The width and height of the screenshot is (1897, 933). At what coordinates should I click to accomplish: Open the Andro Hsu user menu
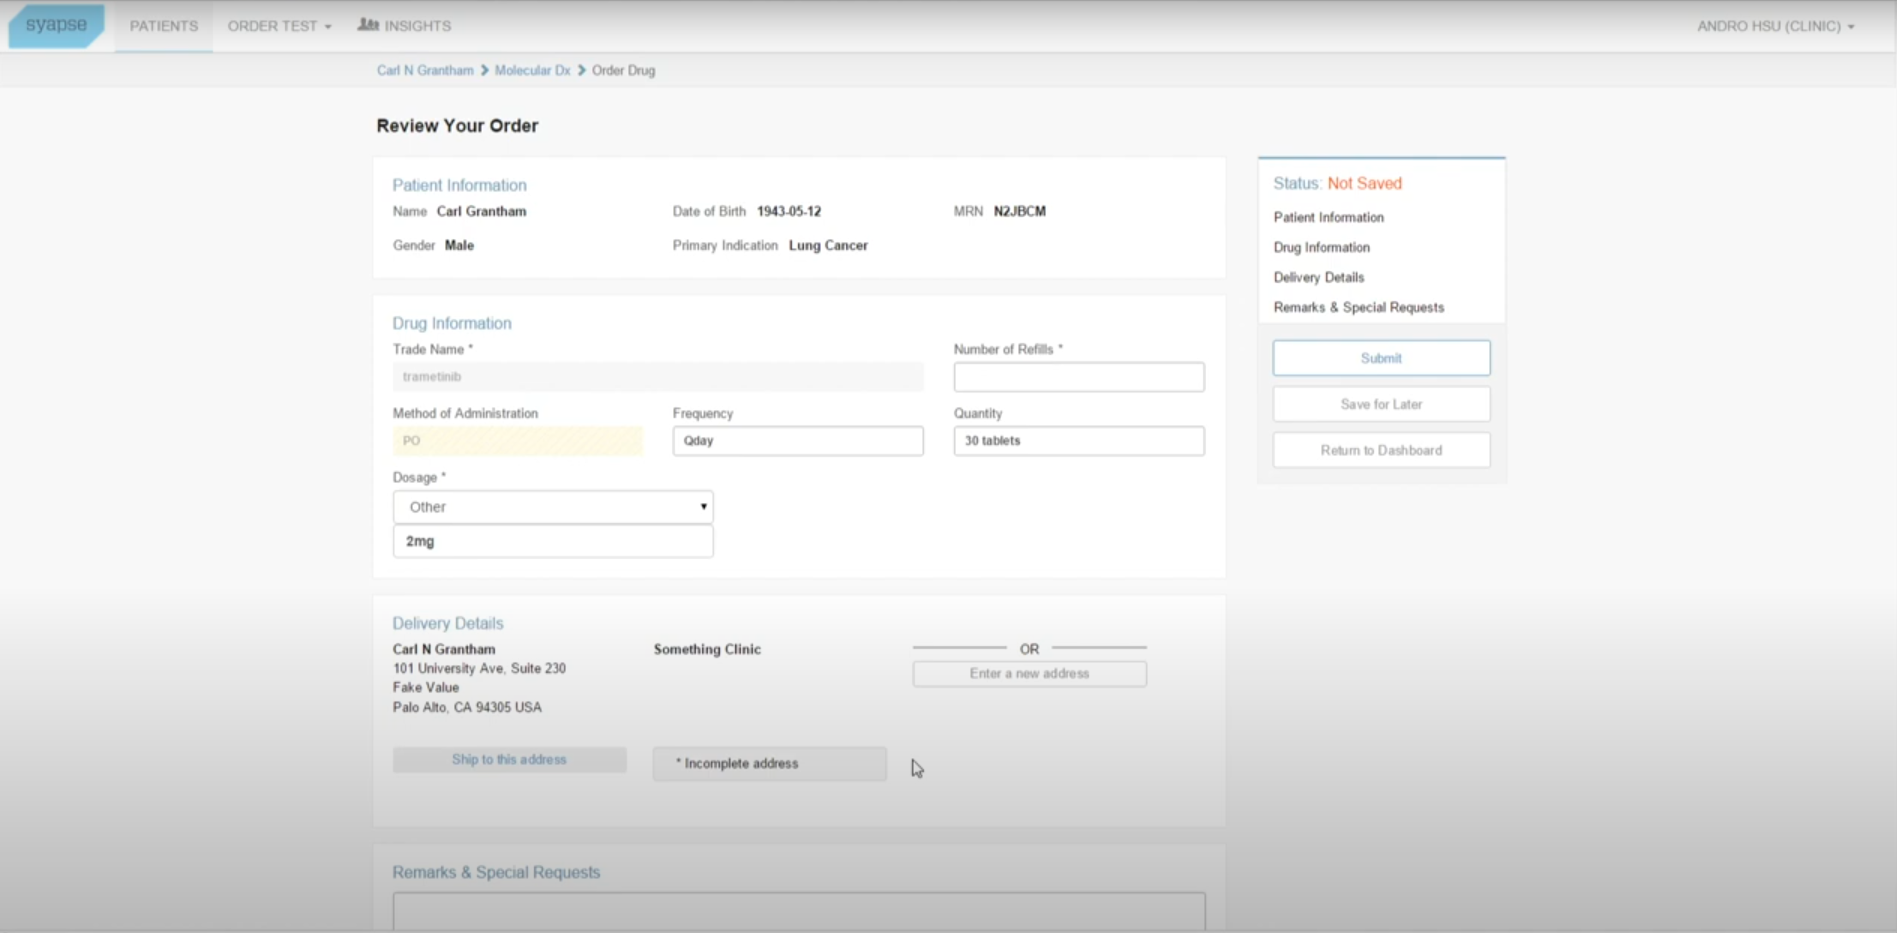pos(1775,26)
